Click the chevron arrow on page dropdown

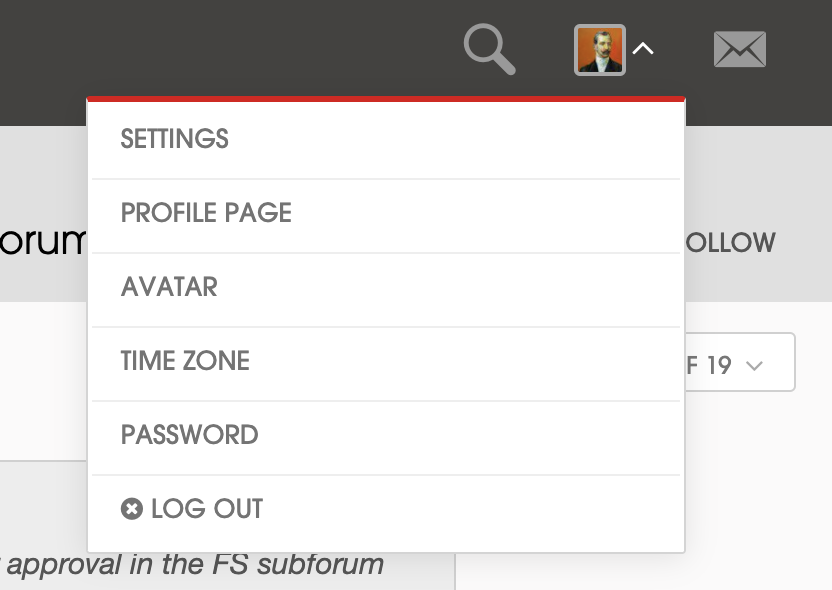point(755,366)
